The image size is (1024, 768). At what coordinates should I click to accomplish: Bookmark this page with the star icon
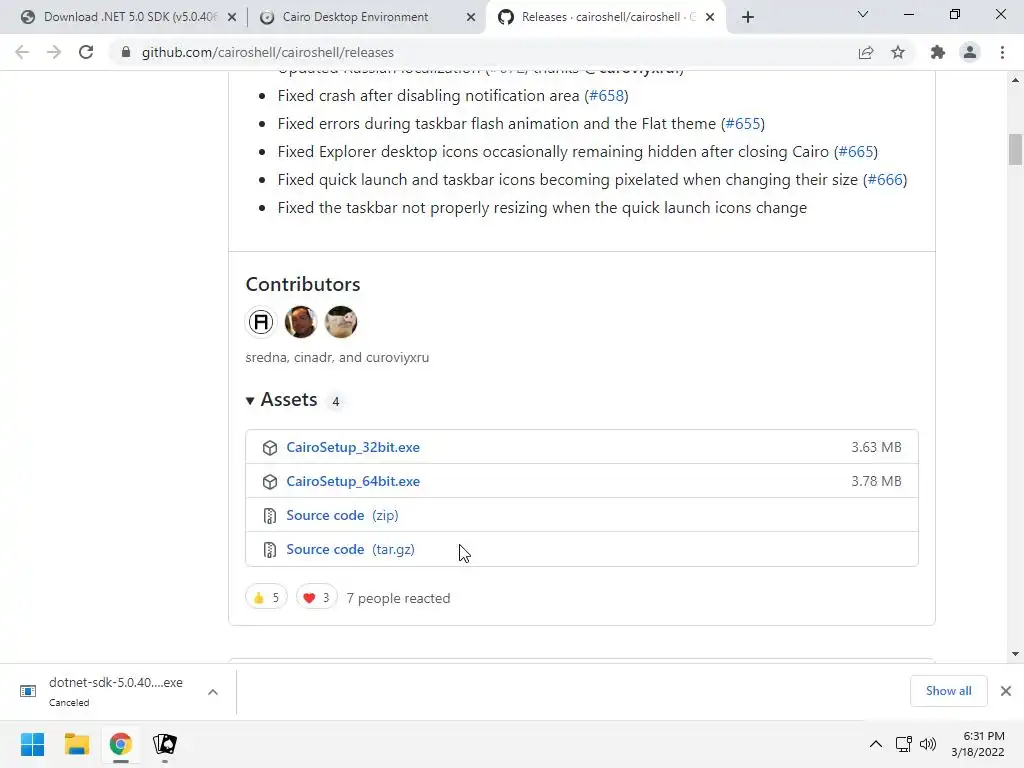click(898, 53)
